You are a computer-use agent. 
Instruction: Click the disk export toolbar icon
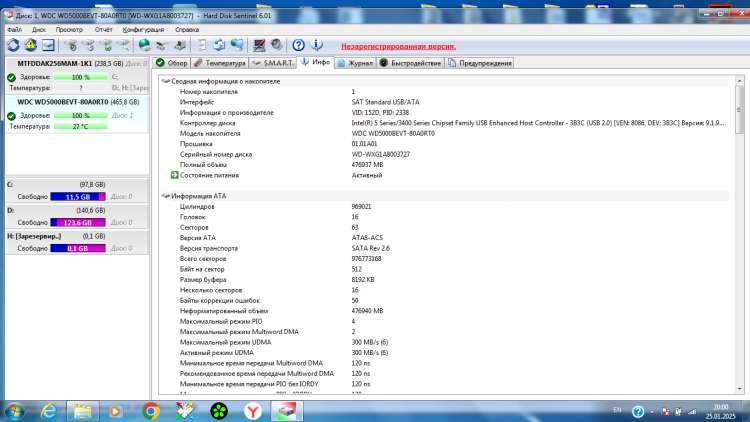[180, 45]
